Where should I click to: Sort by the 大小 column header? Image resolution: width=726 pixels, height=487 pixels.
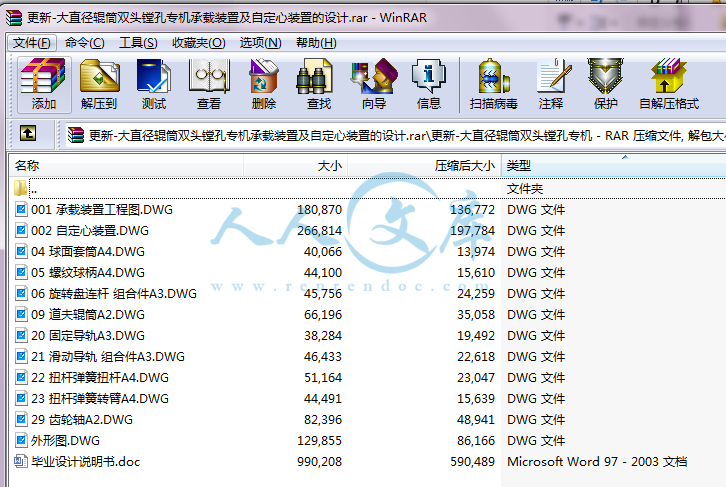click(295, 165)
